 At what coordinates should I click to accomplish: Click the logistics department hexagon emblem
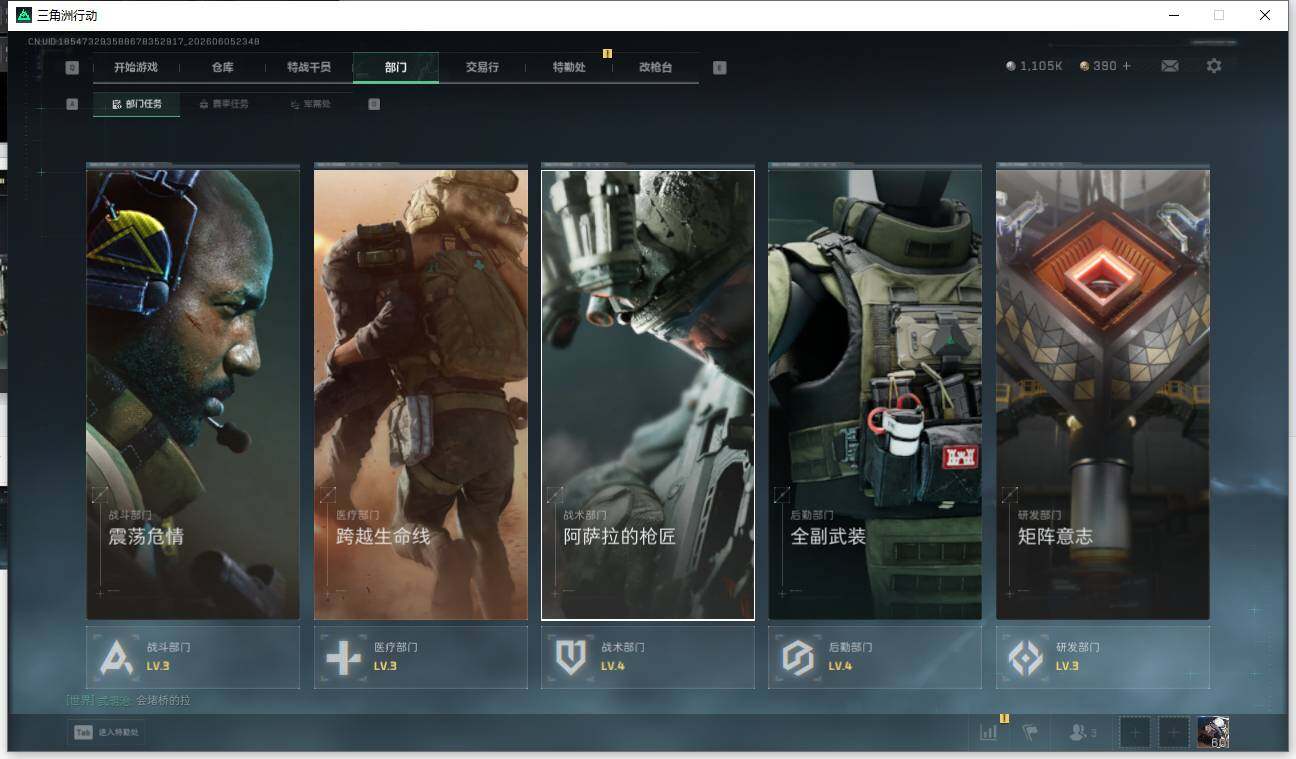798,657
